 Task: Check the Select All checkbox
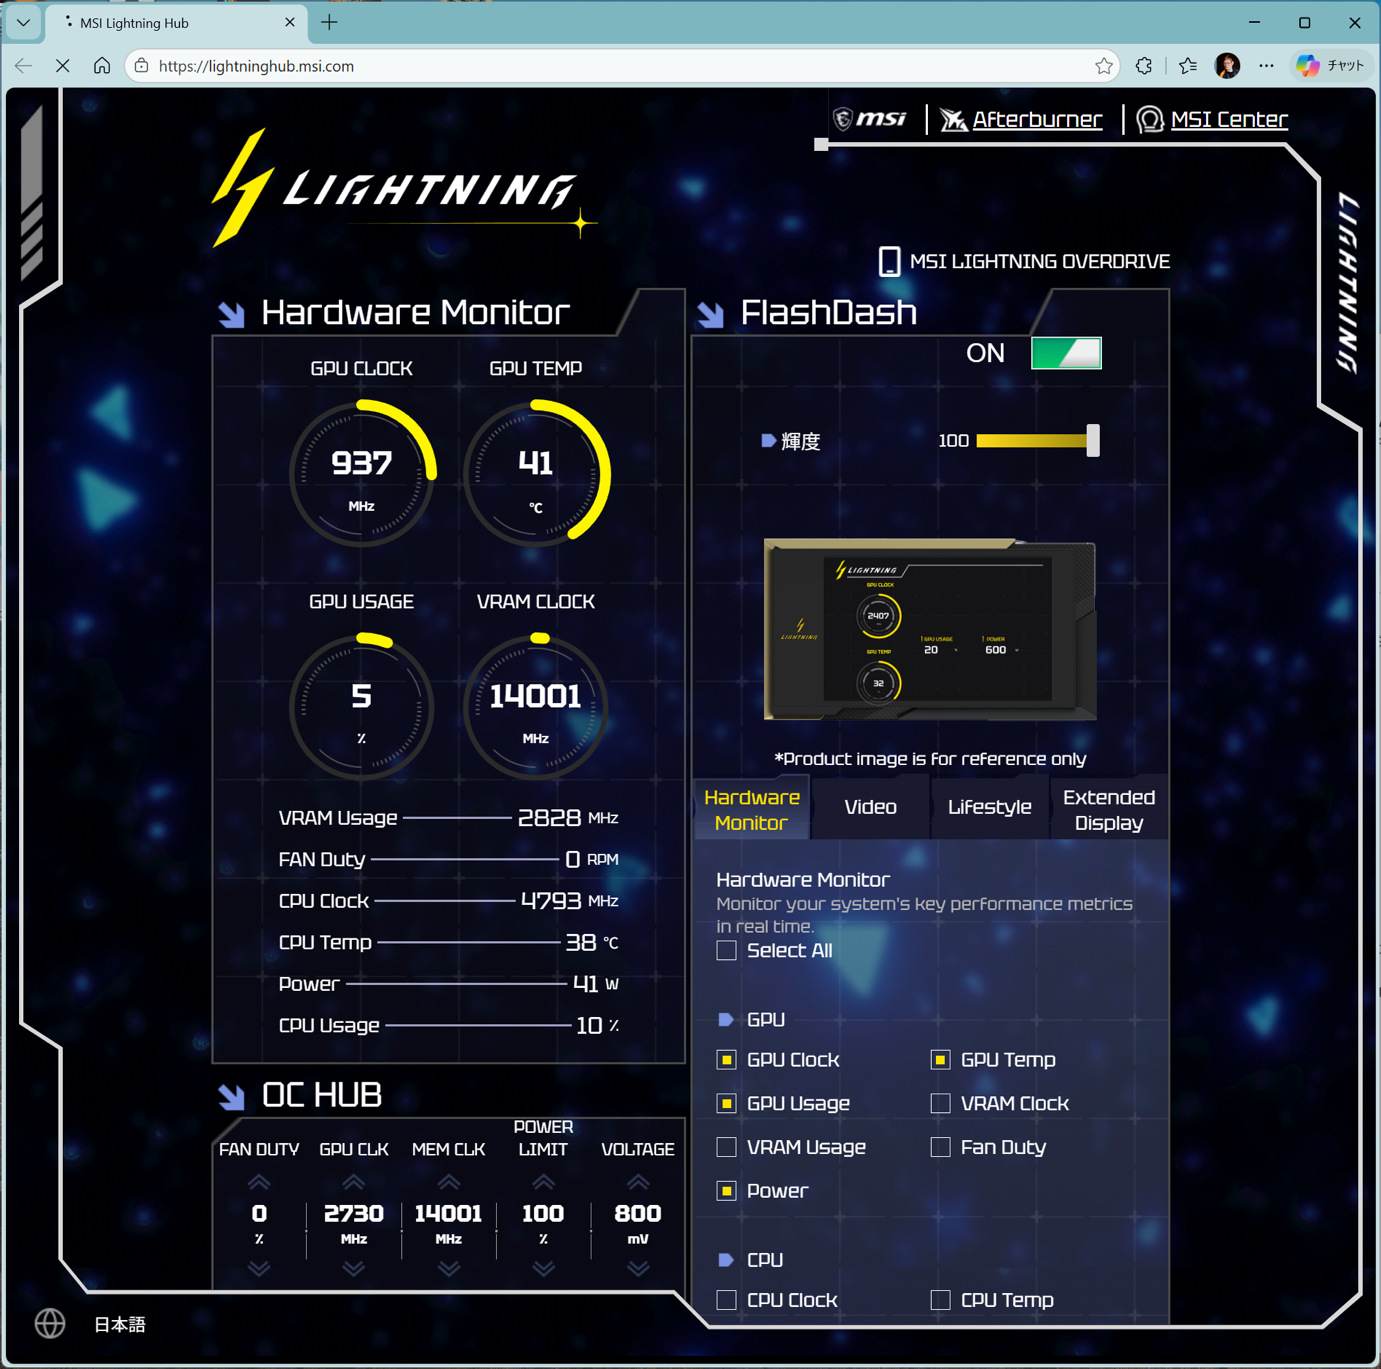(726, 950)
